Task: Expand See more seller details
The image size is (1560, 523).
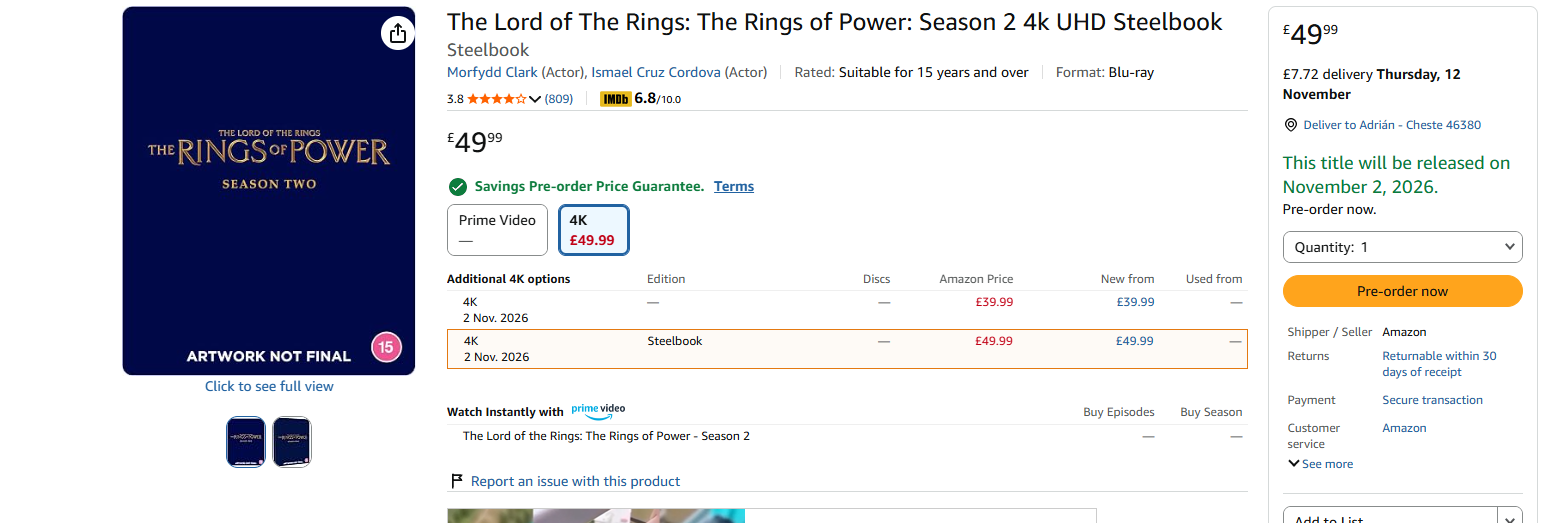Action: pos(1320,464)
